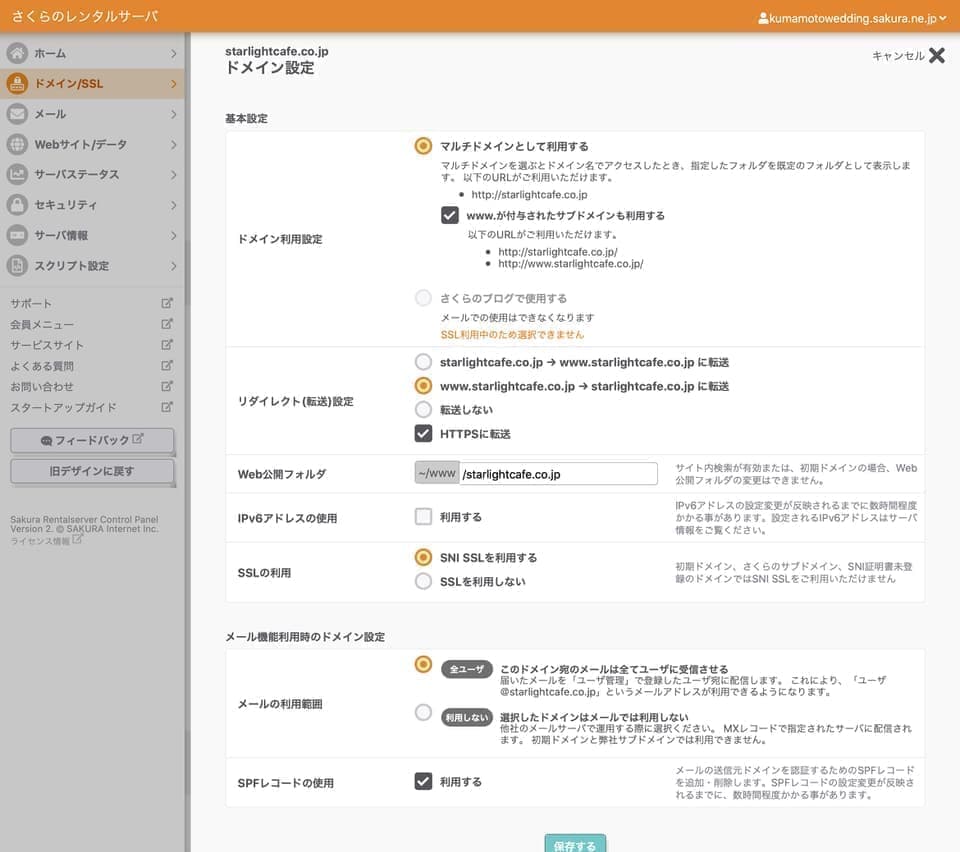Click the Web site/data globe icon
This screenshot has height=852, width=960.
pos(17,144)
